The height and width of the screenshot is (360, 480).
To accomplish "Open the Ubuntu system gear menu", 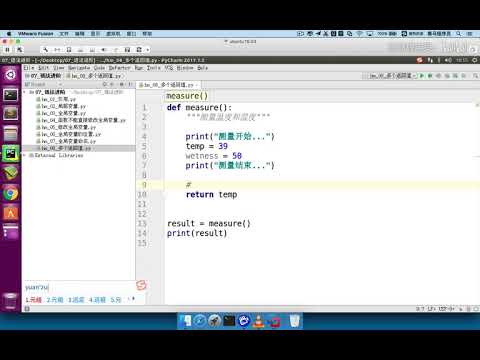I will point(475,60).
